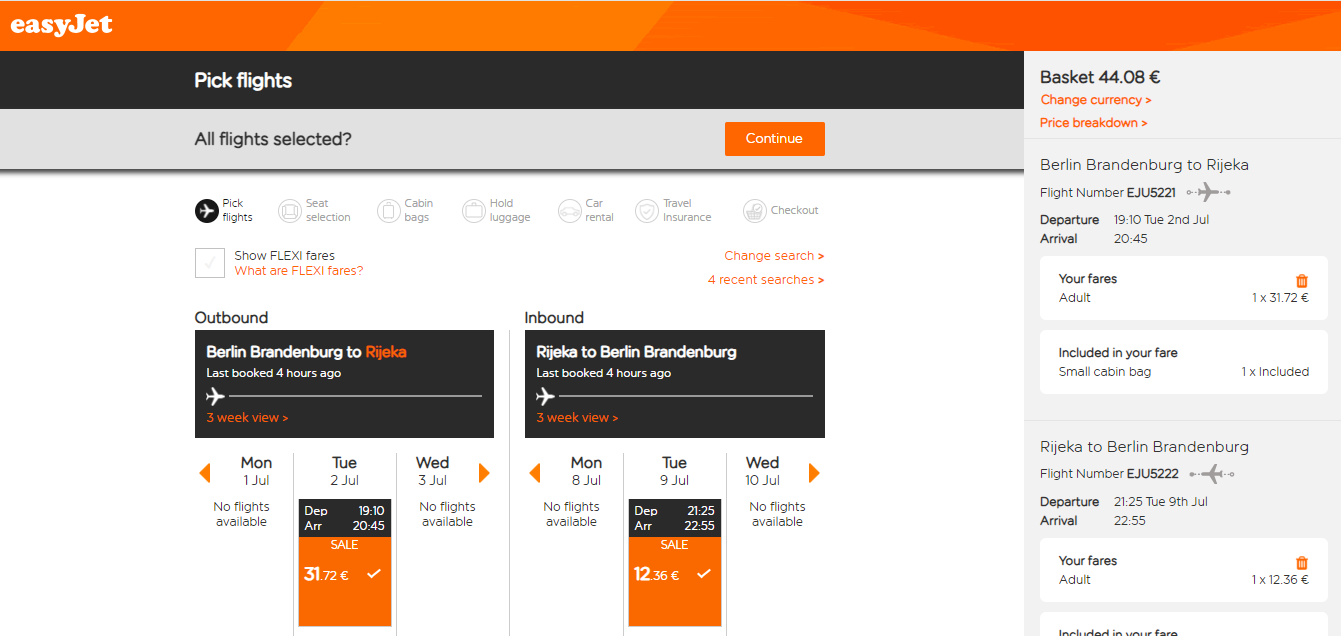Click the Pick flights plane step icon

click(206, 211)
